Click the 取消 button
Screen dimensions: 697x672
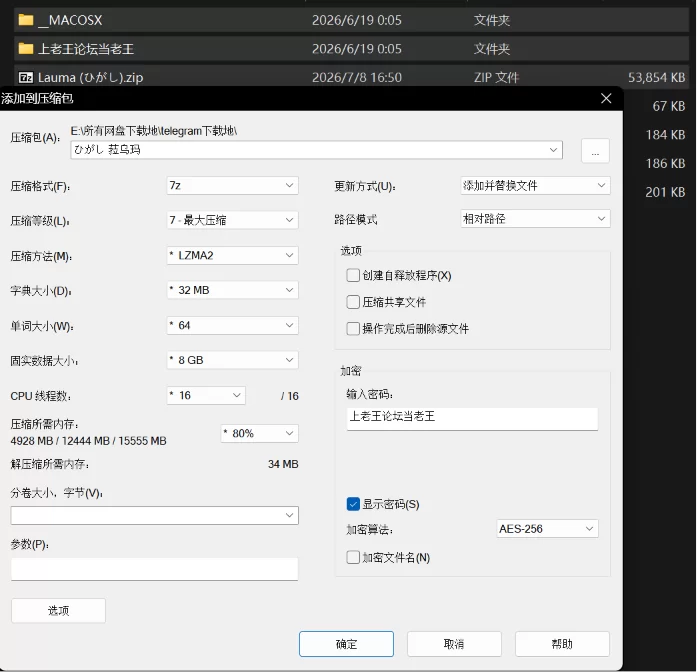[x=454, y=644]
